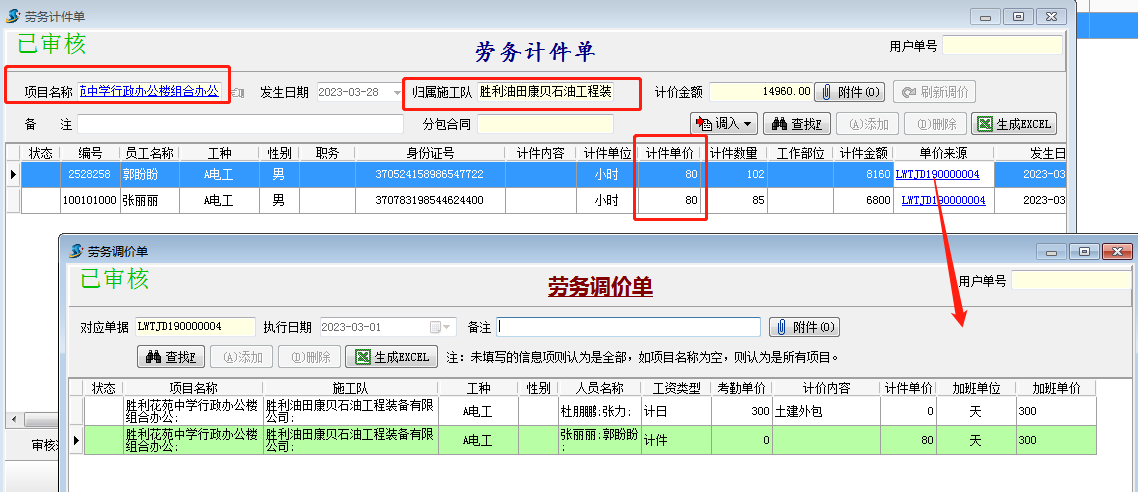The width and height of the screenshot is (1138, 492).
Task: Open the 调入 dropdown menu
Action: click(x=724, y=124)
